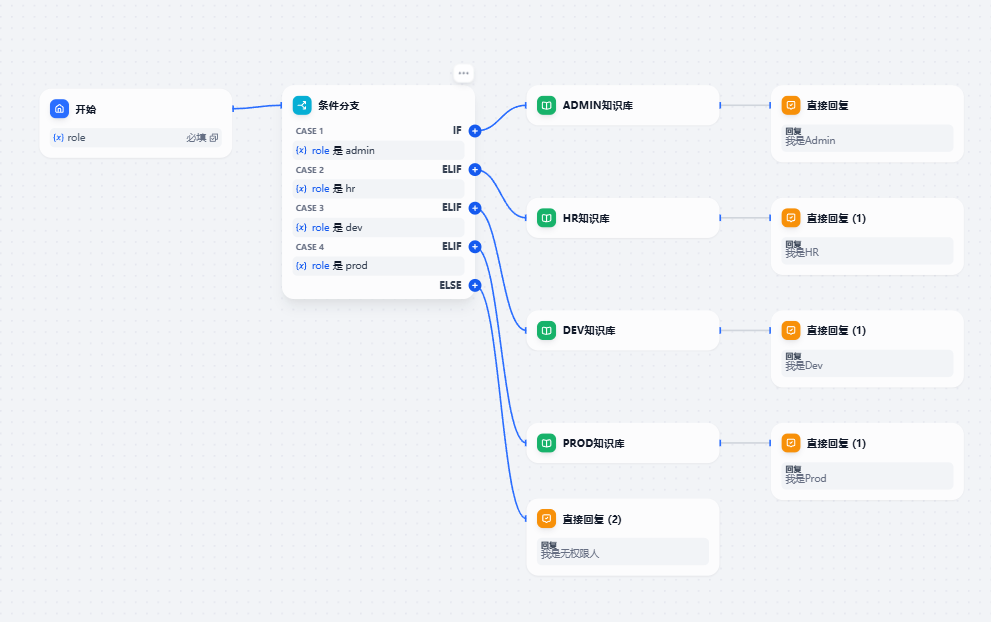This screenshot has width=991, height=622.
Task: Click the Start node home icon
Action: 59,109
